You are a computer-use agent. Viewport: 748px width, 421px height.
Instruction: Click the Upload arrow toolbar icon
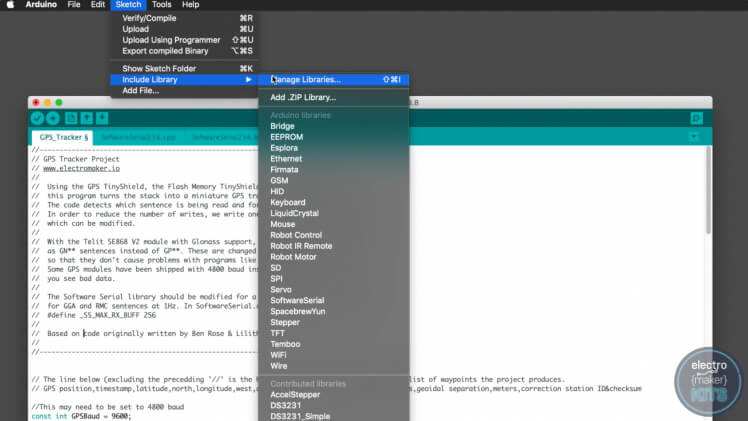point(53,118)
